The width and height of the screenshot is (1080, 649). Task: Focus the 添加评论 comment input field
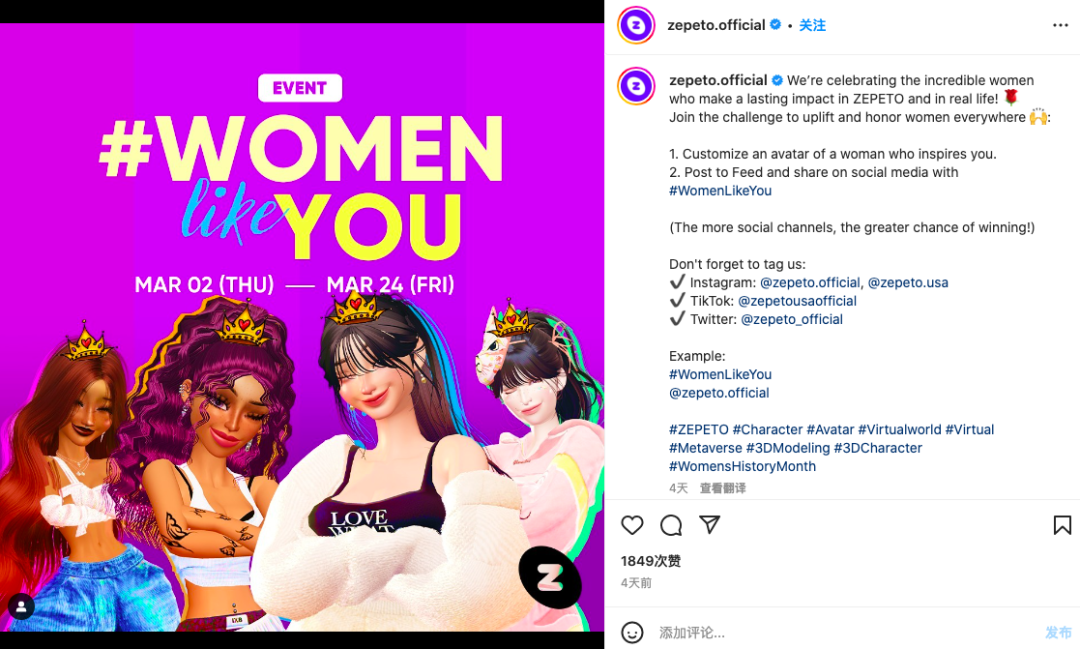(847, 632)
